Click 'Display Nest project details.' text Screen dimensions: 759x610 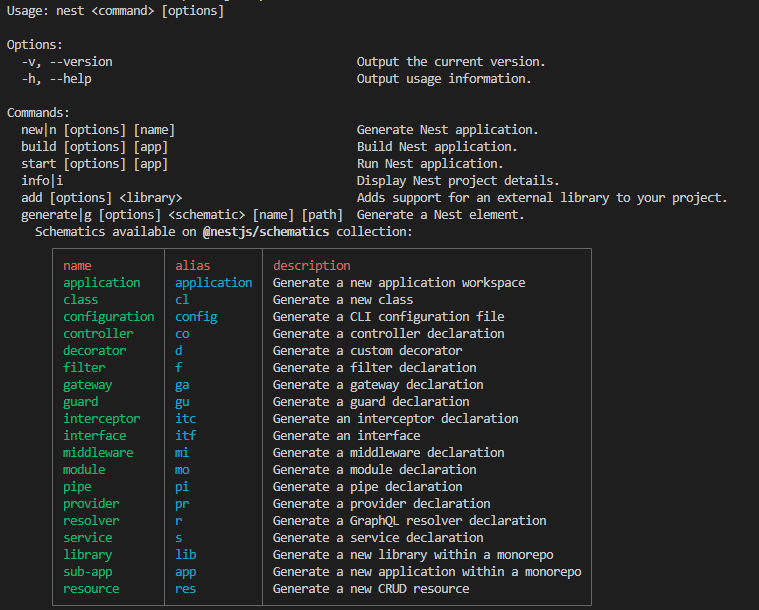point(458,181)
